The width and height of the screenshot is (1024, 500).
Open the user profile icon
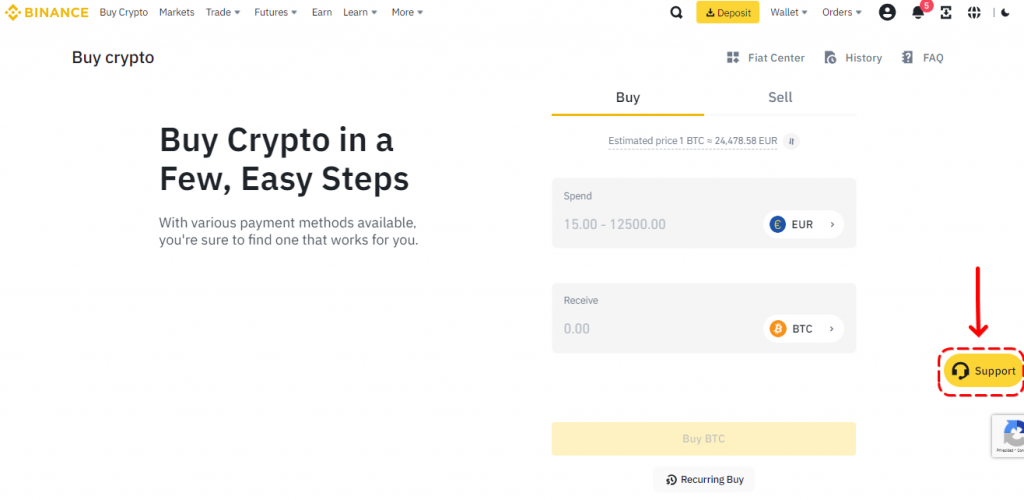coord(887,13)
